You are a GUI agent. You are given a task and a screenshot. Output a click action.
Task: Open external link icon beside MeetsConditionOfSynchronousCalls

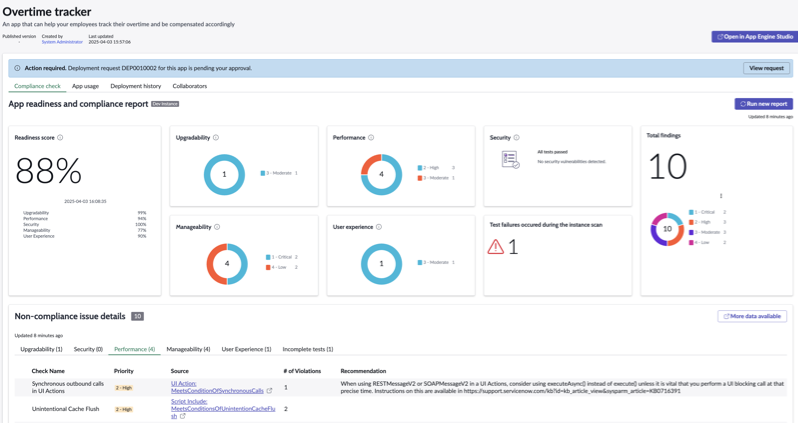pyautogui.click(x=269, y=391)
